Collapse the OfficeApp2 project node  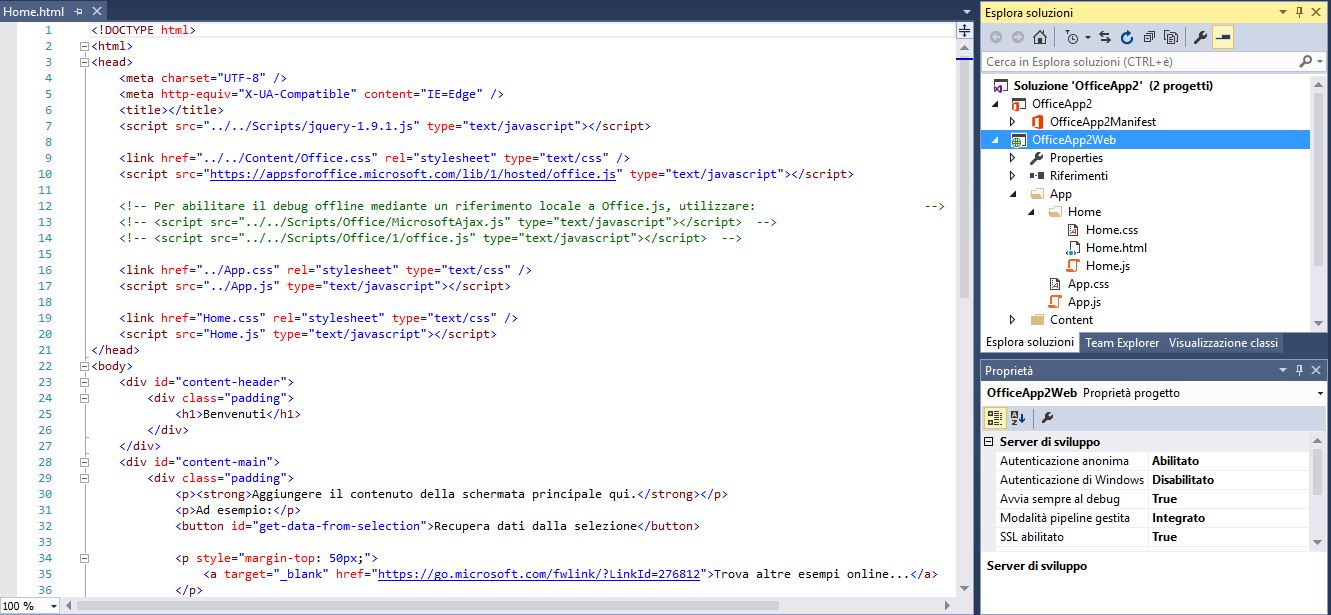click(x=995, y=104)
